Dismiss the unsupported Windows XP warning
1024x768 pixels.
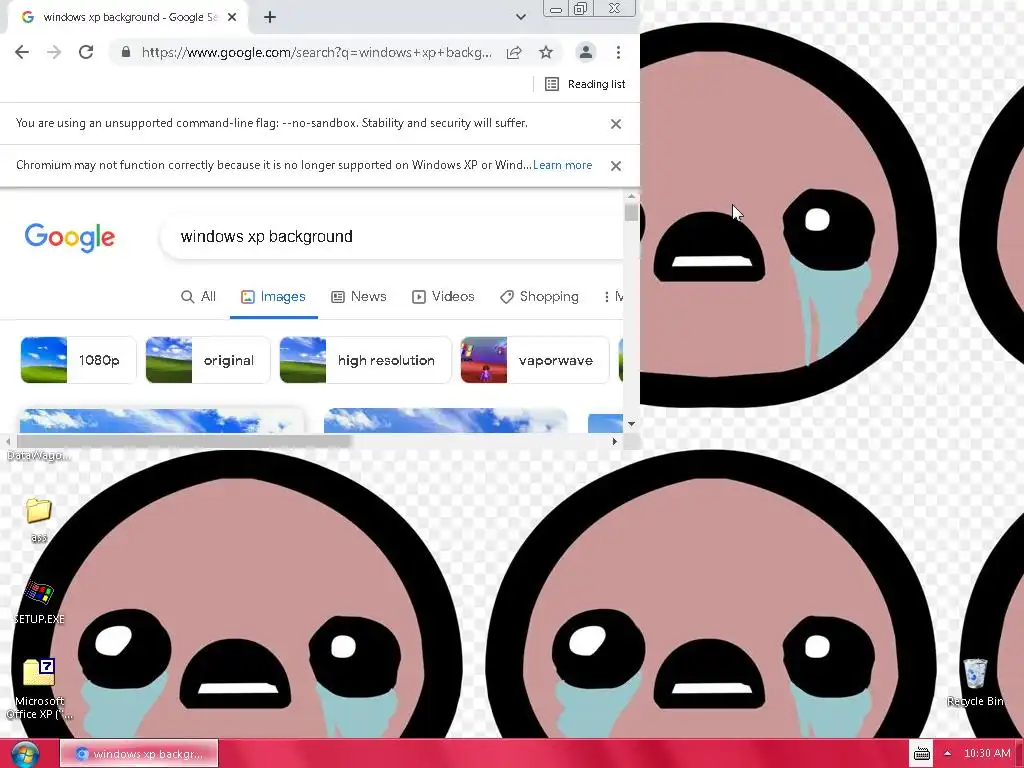tap(615, 166)
